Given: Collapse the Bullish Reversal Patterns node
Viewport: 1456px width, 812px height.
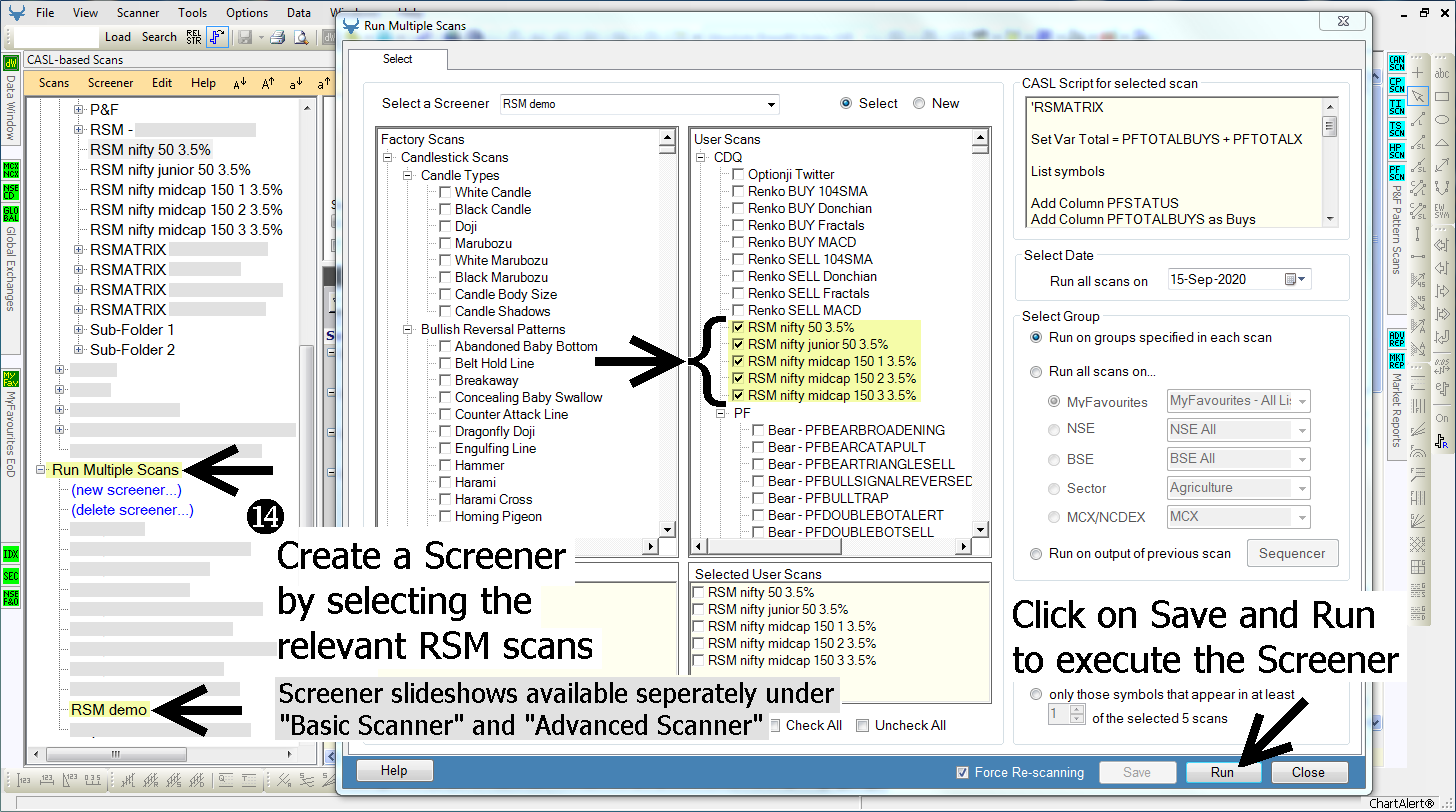Looking at the screenshot, I should pyautogui.click(x=409, y=329).
